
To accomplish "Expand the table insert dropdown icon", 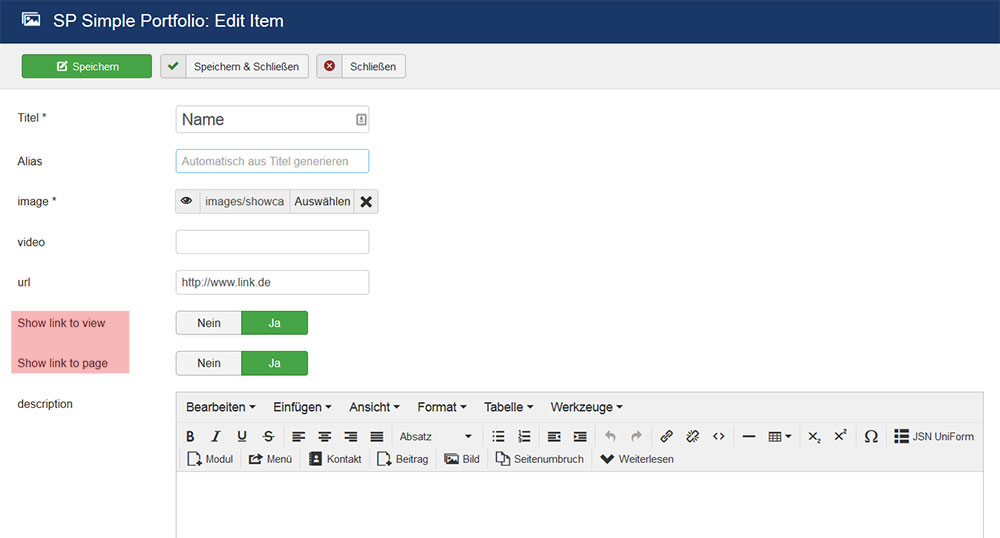I will pos(780,437).
